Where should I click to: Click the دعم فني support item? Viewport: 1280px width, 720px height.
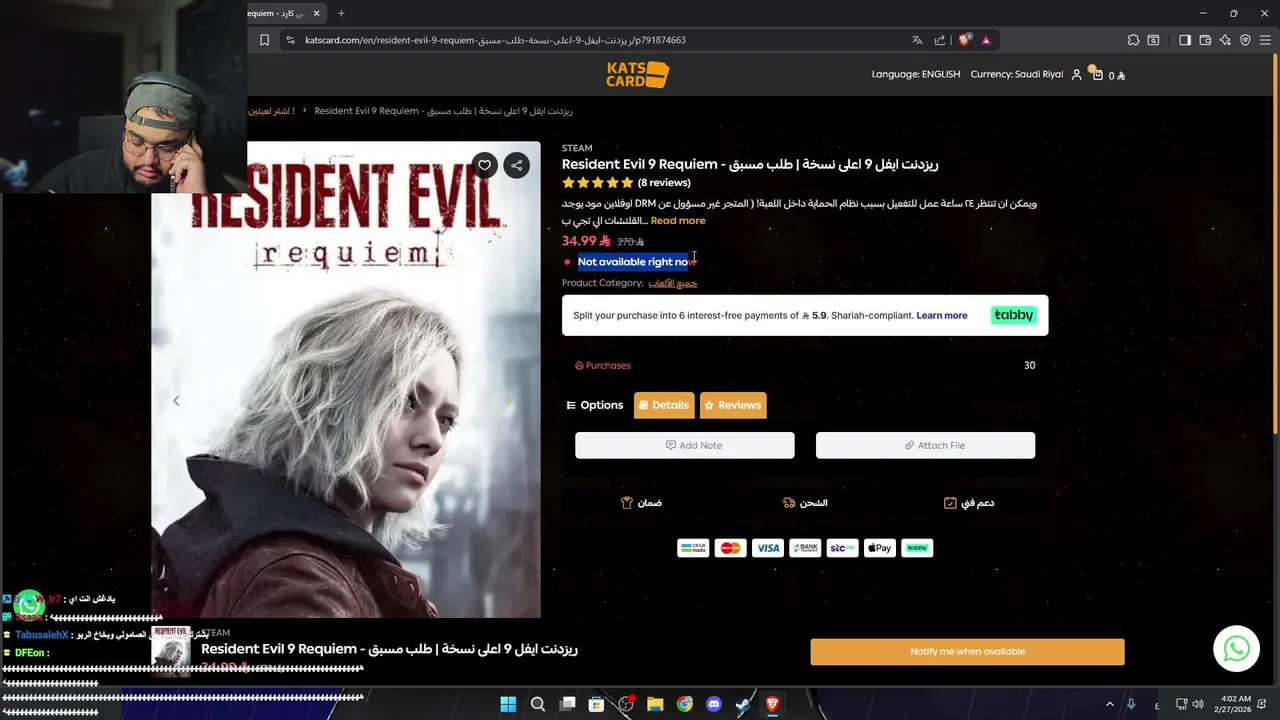point(969,503)
